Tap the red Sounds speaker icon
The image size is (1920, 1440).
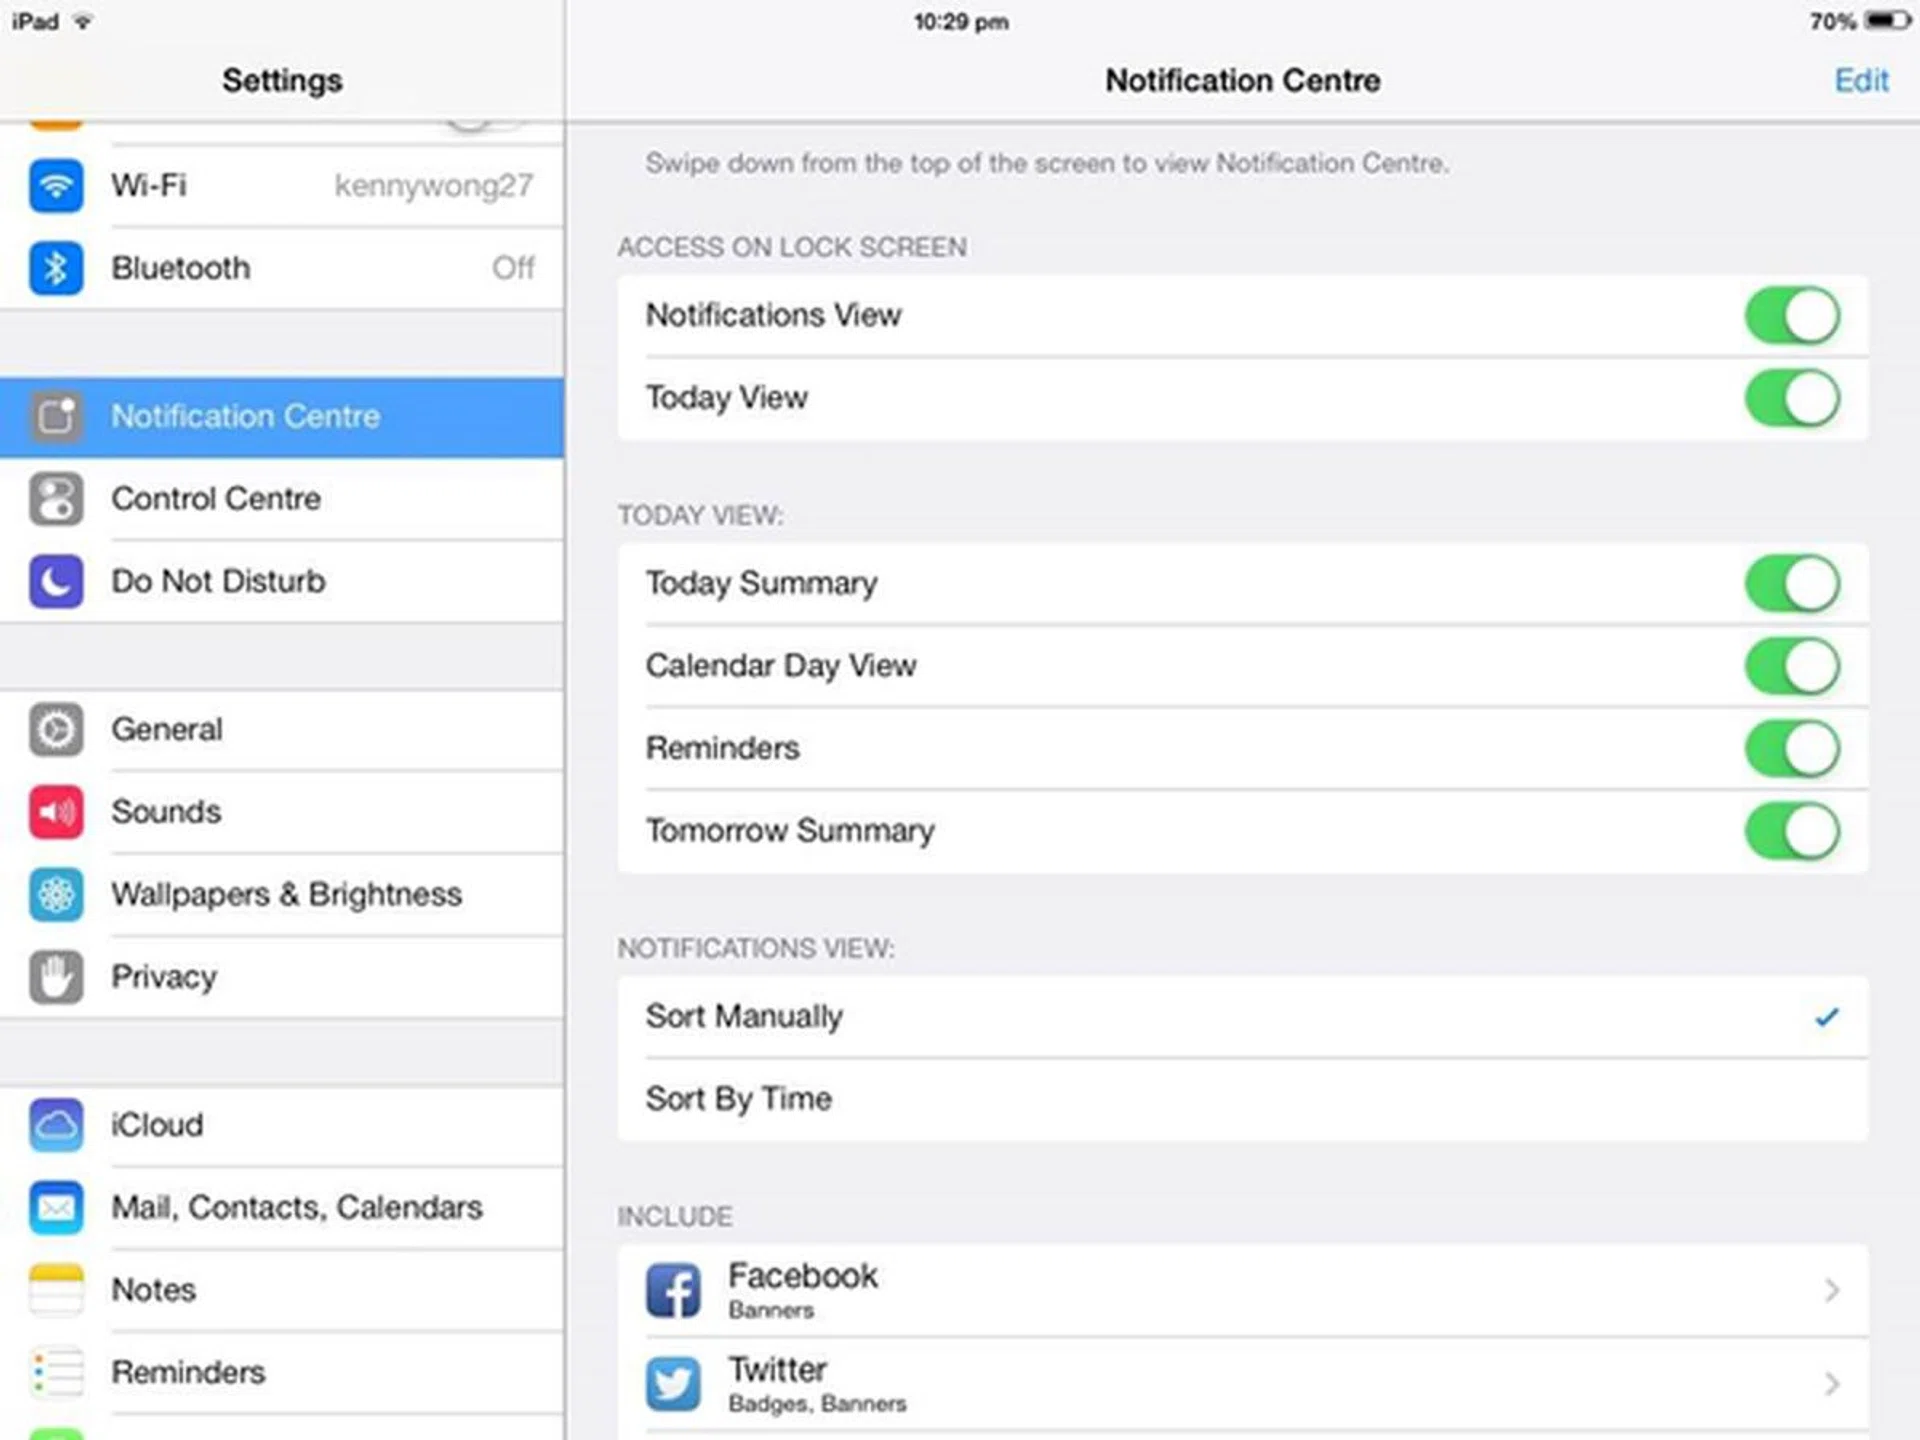click(x=56, y=812)
